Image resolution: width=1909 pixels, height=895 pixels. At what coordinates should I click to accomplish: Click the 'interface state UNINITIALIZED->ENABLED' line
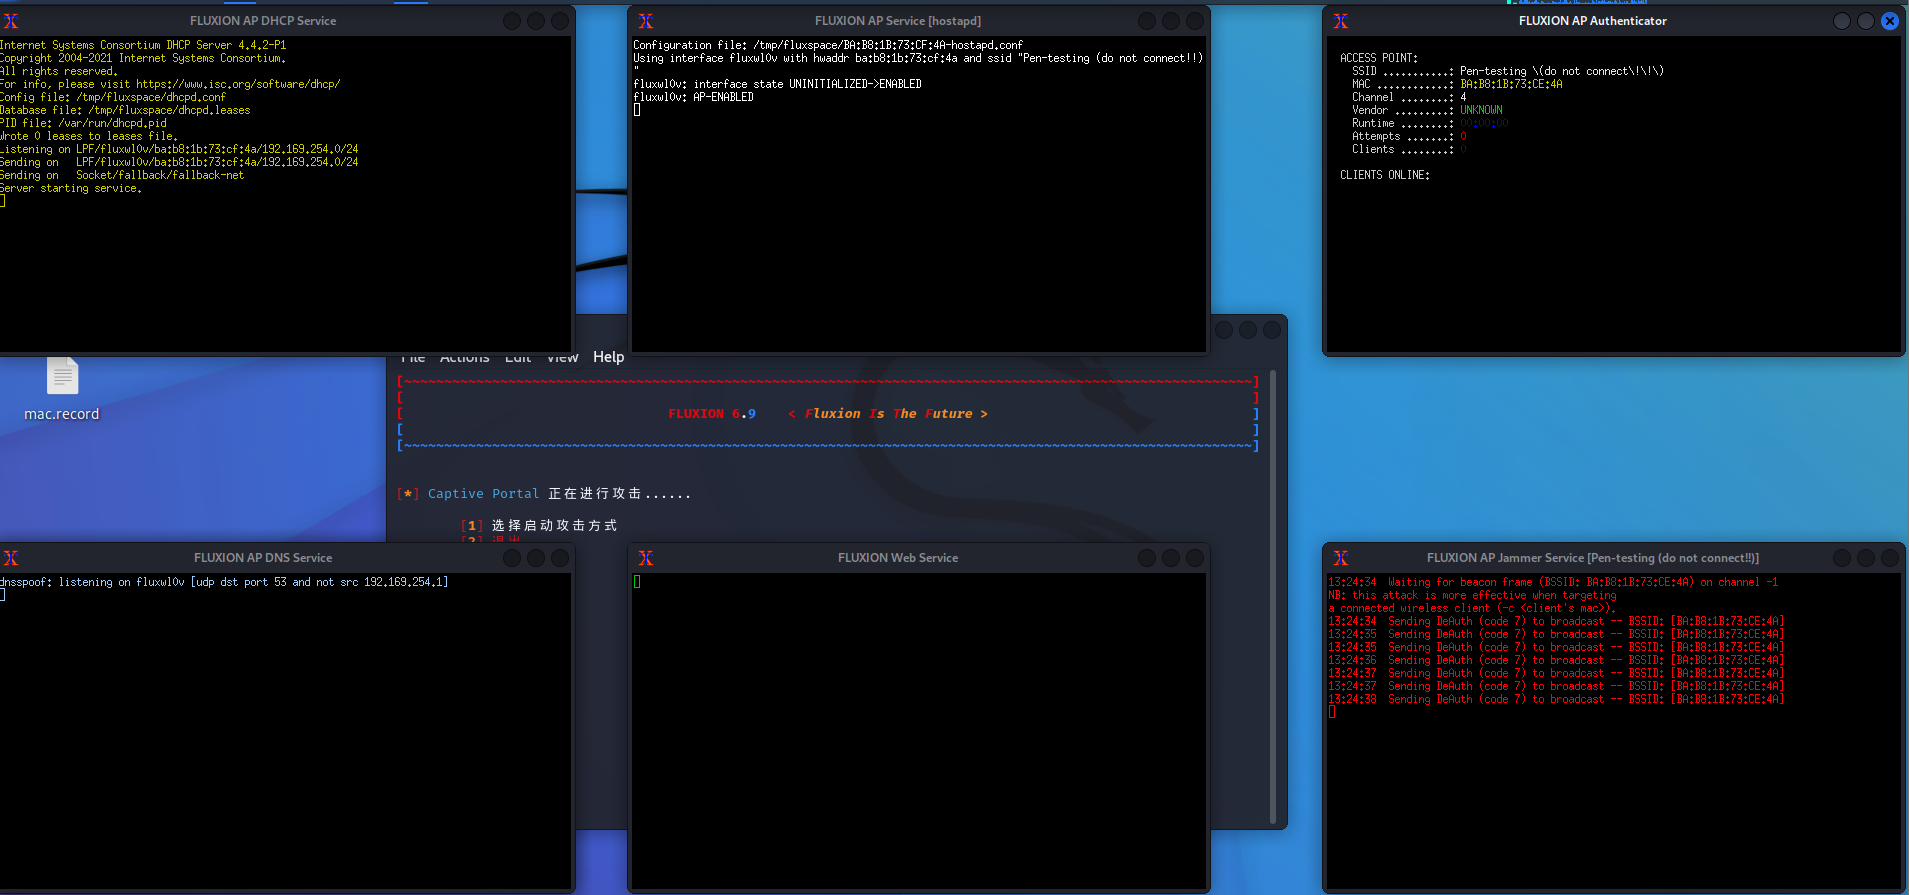coord(777,84)
